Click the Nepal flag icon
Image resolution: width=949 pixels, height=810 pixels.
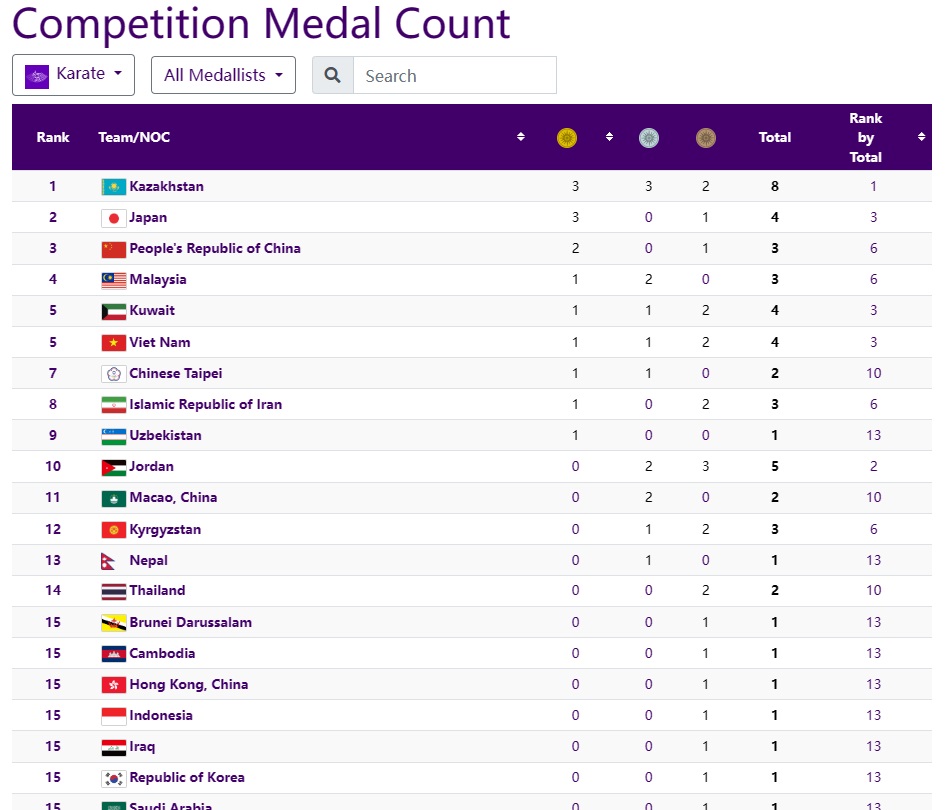click(x=109, y=561)
